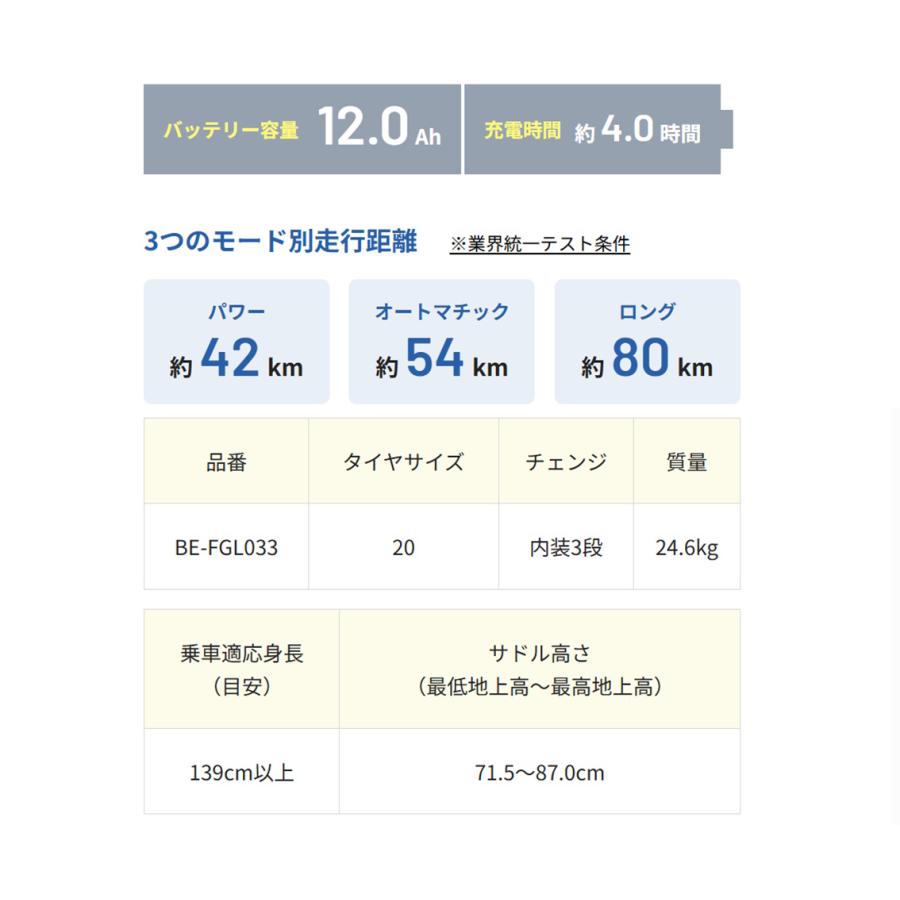The image size is (900, 900).
Task: Select the 内装3段 gear cell
Action: (566, 548)
